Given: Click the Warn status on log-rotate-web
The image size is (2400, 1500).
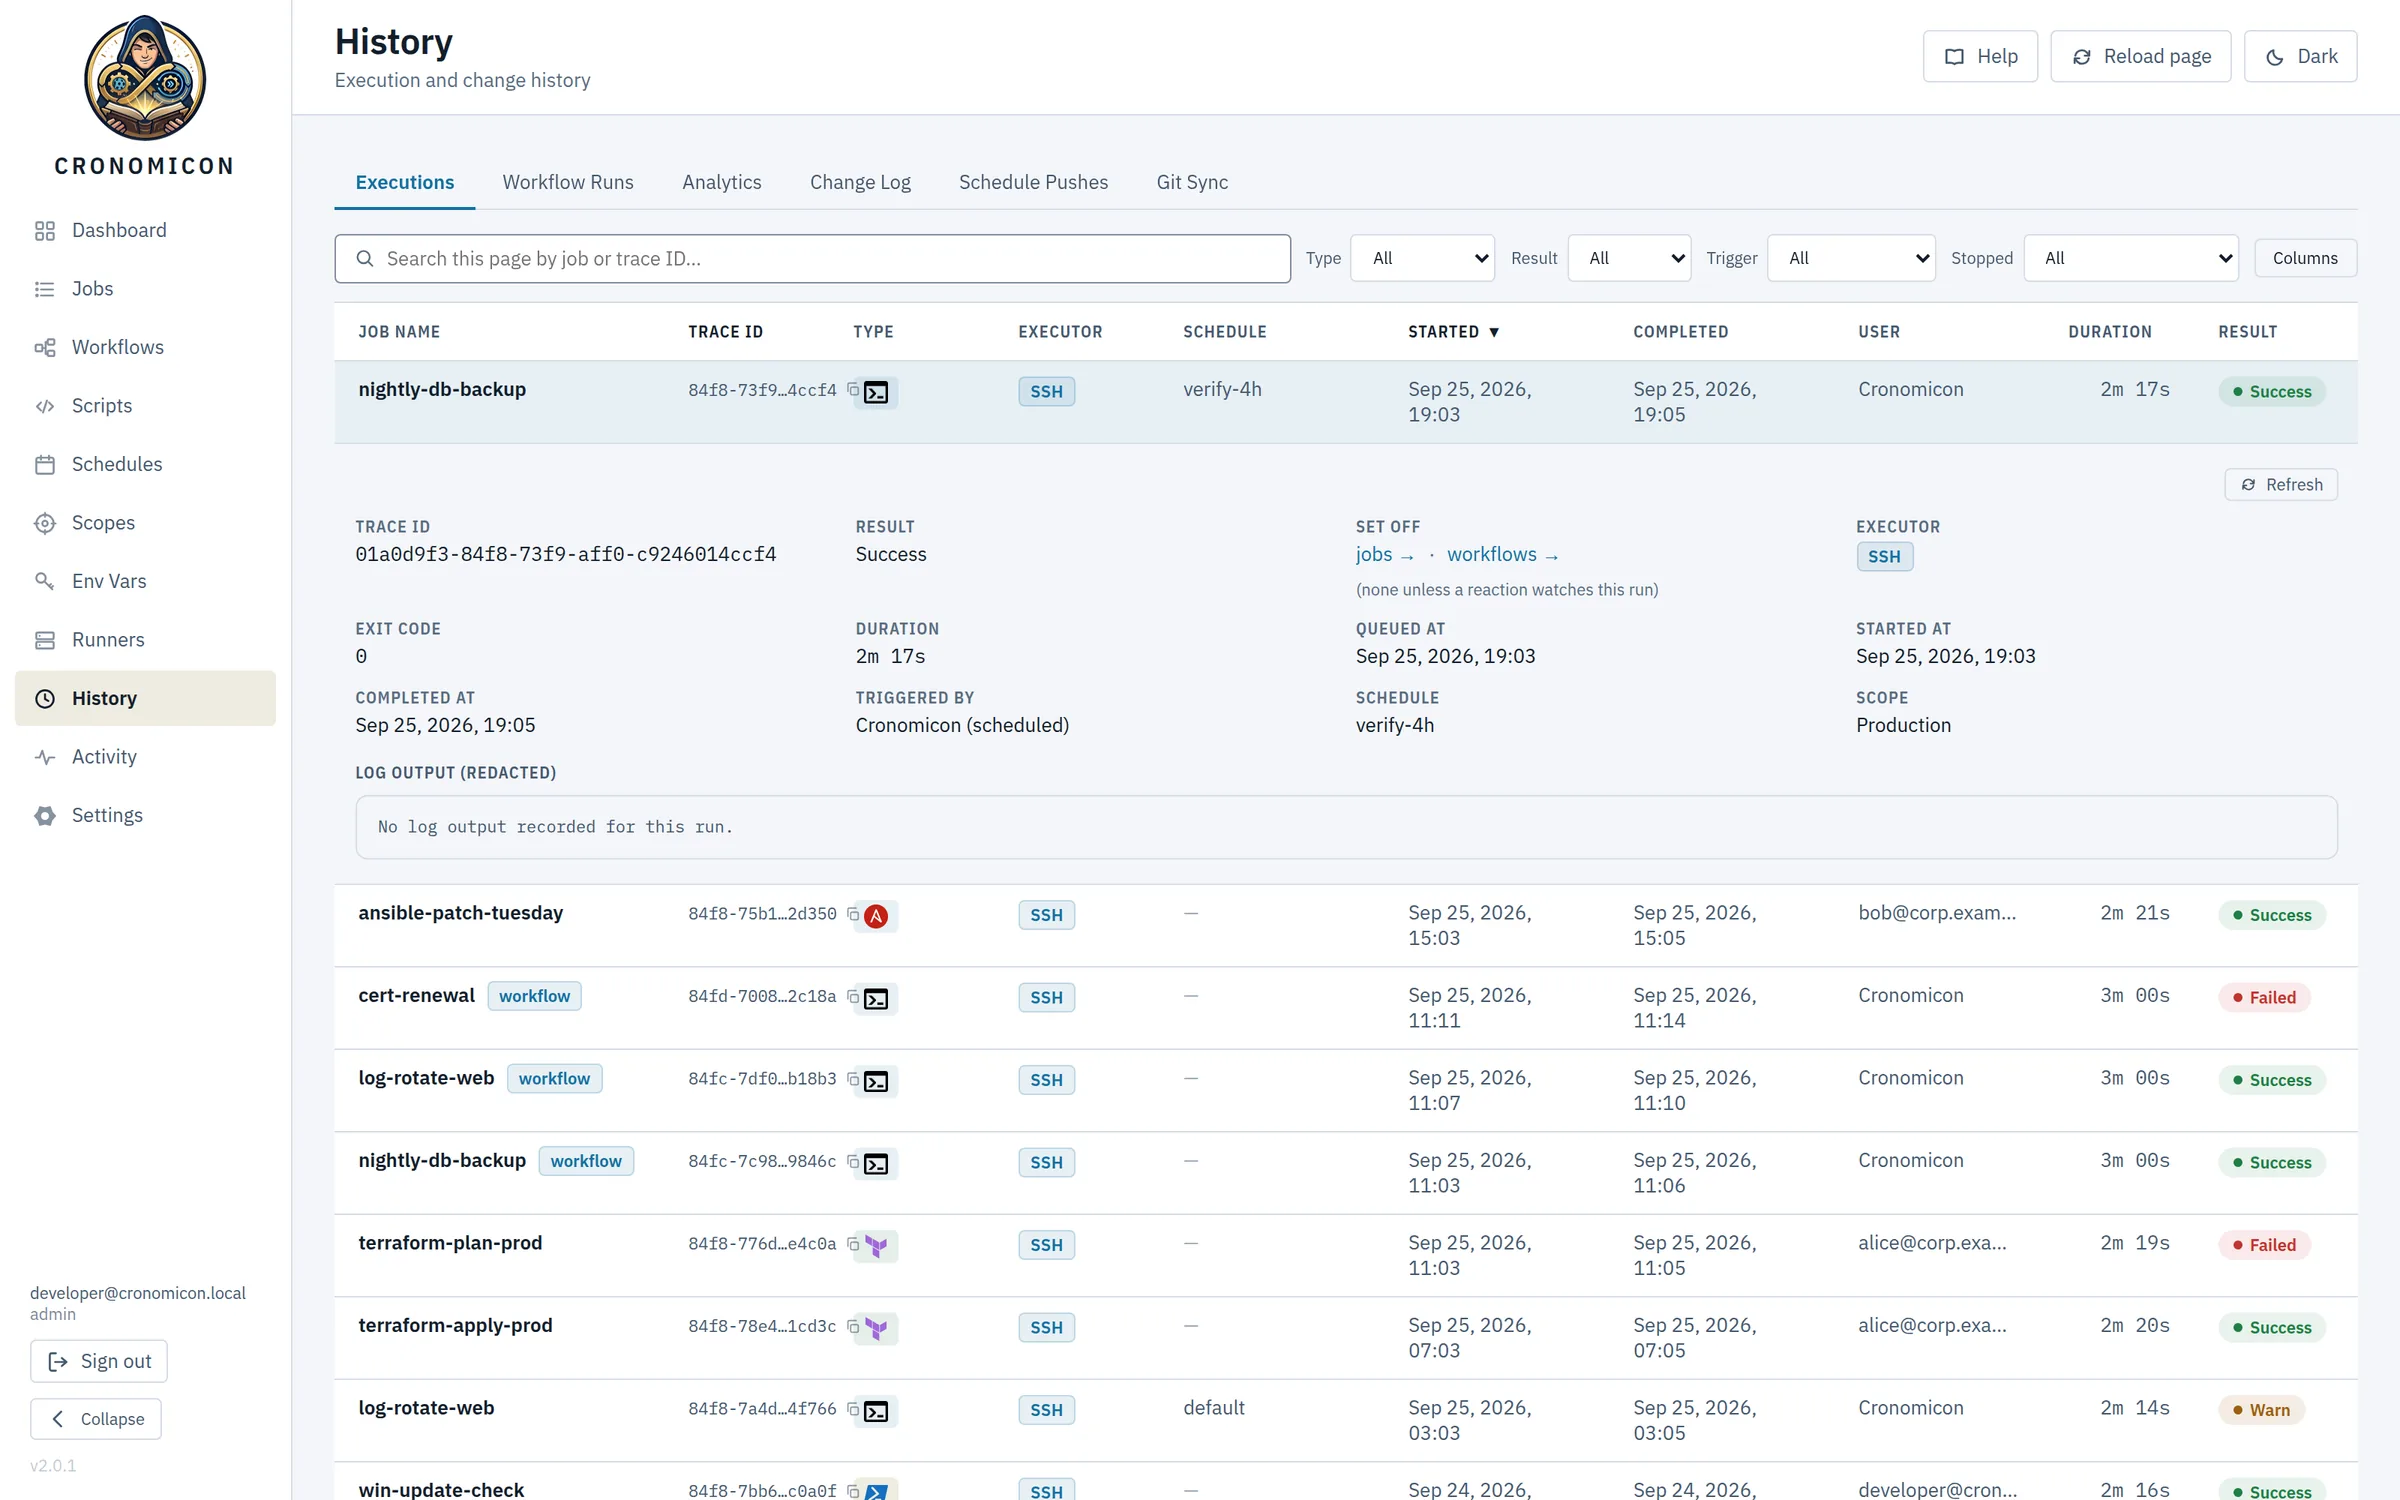Looking at the screenshot, I should pyautogui.click(x=2261, y=1410).
